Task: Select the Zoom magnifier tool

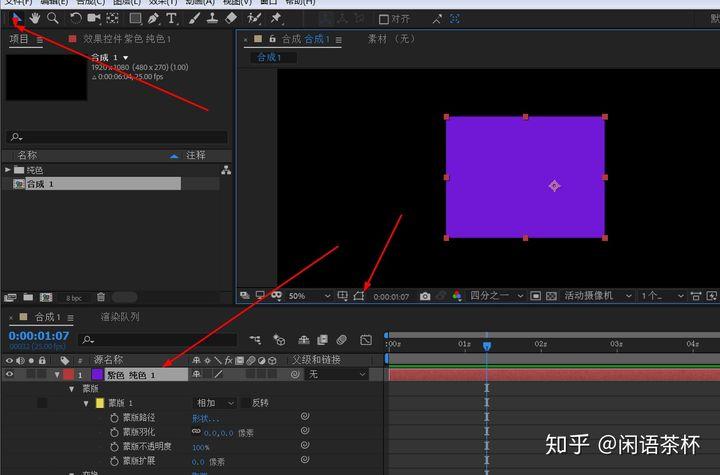Action: pyautogui.click(x=53, y=18)
